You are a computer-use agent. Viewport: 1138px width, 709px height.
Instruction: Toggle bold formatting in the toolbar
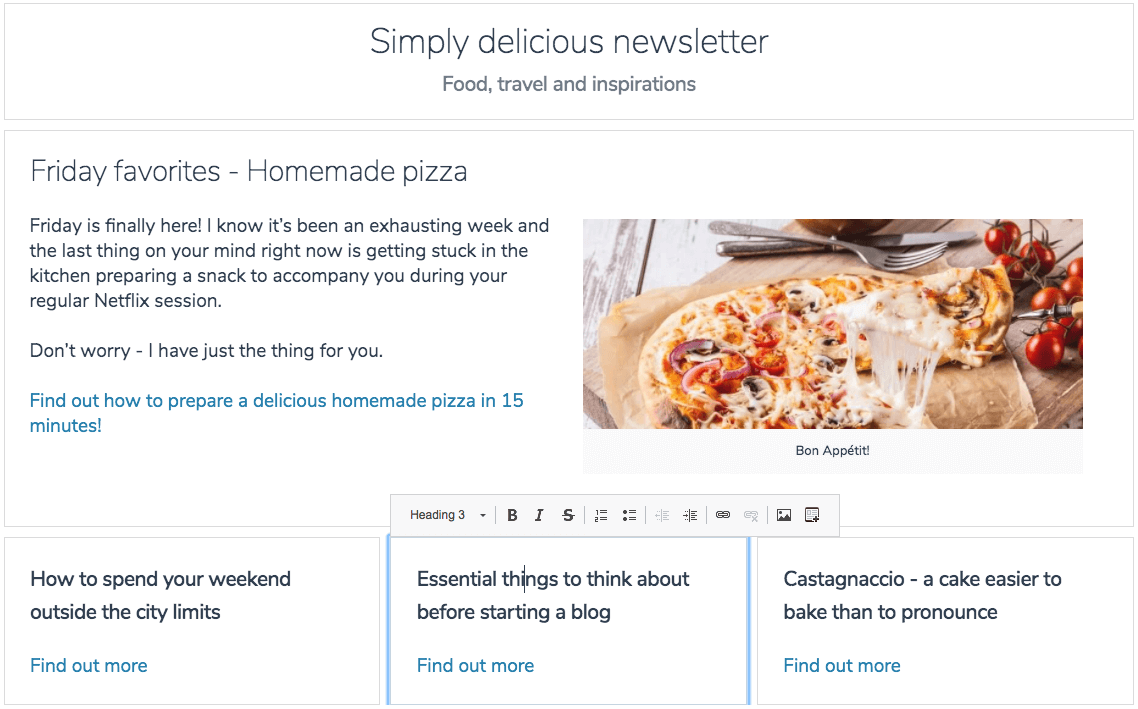coord(512,515)
